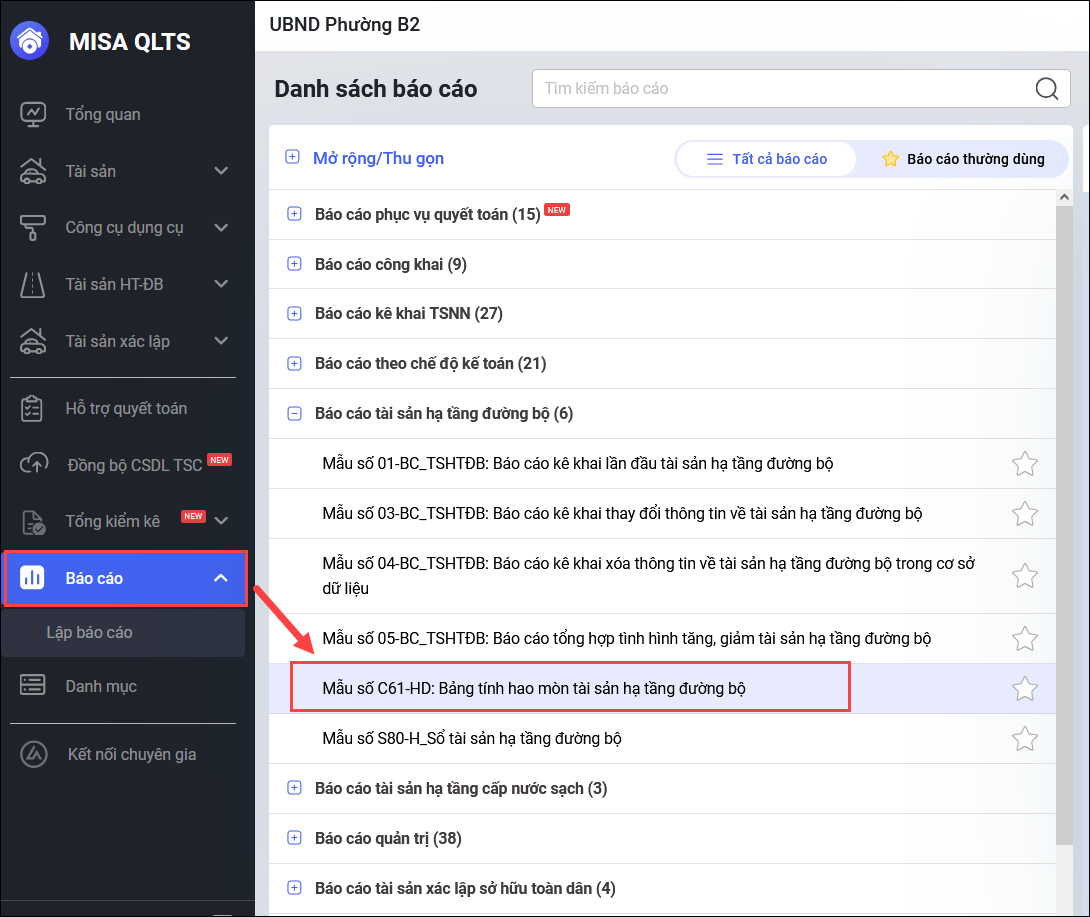This screenshot has height=917, width=1090.
Task: Click the Báo cáo bar chart icon
Action: coord(32,578)
